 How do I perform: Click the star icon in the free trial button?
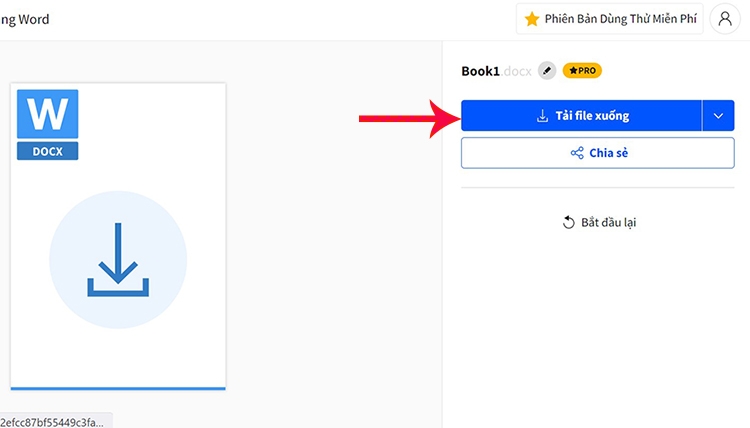(x=532, y=19)
